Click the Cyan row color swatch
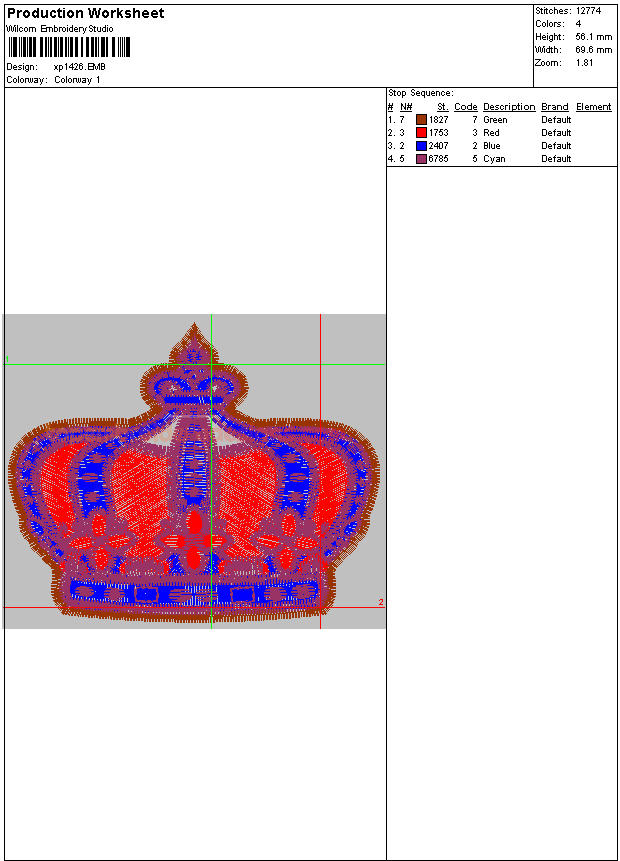Viewport: 620px width, 861px height. pyautogui.click(x=421, y=159)
